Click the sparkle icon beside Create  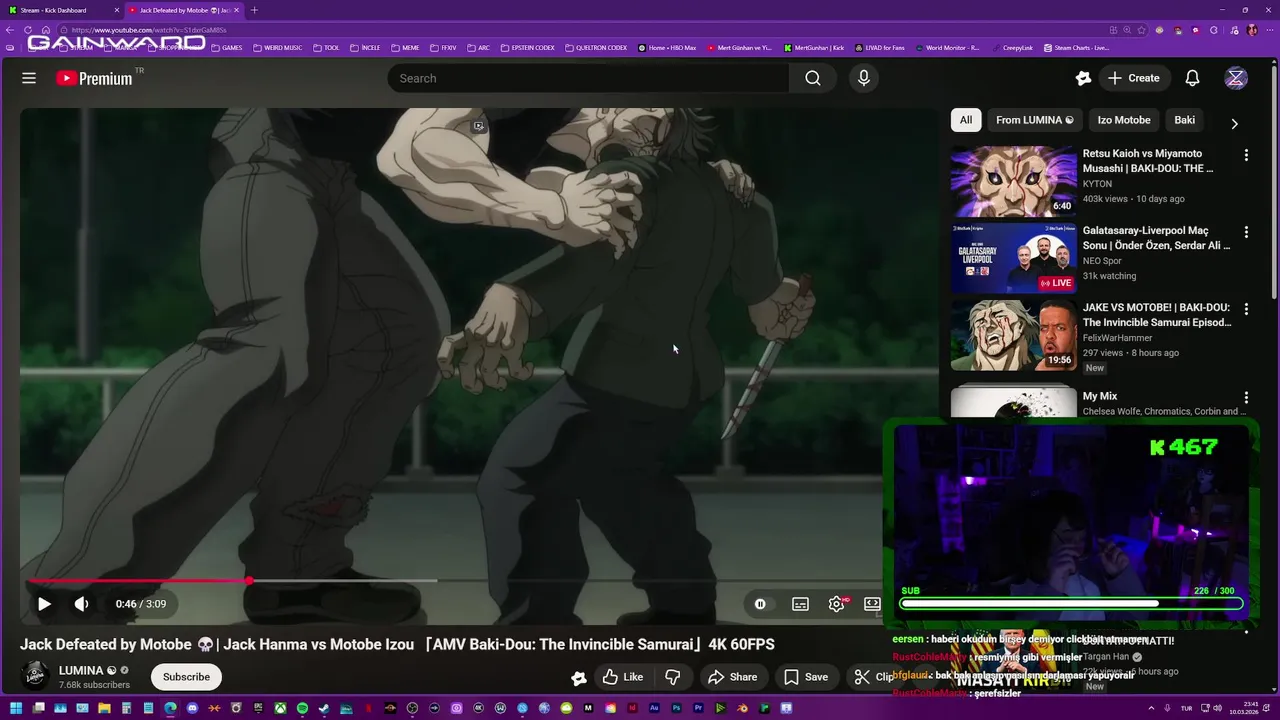point(1083,78)
